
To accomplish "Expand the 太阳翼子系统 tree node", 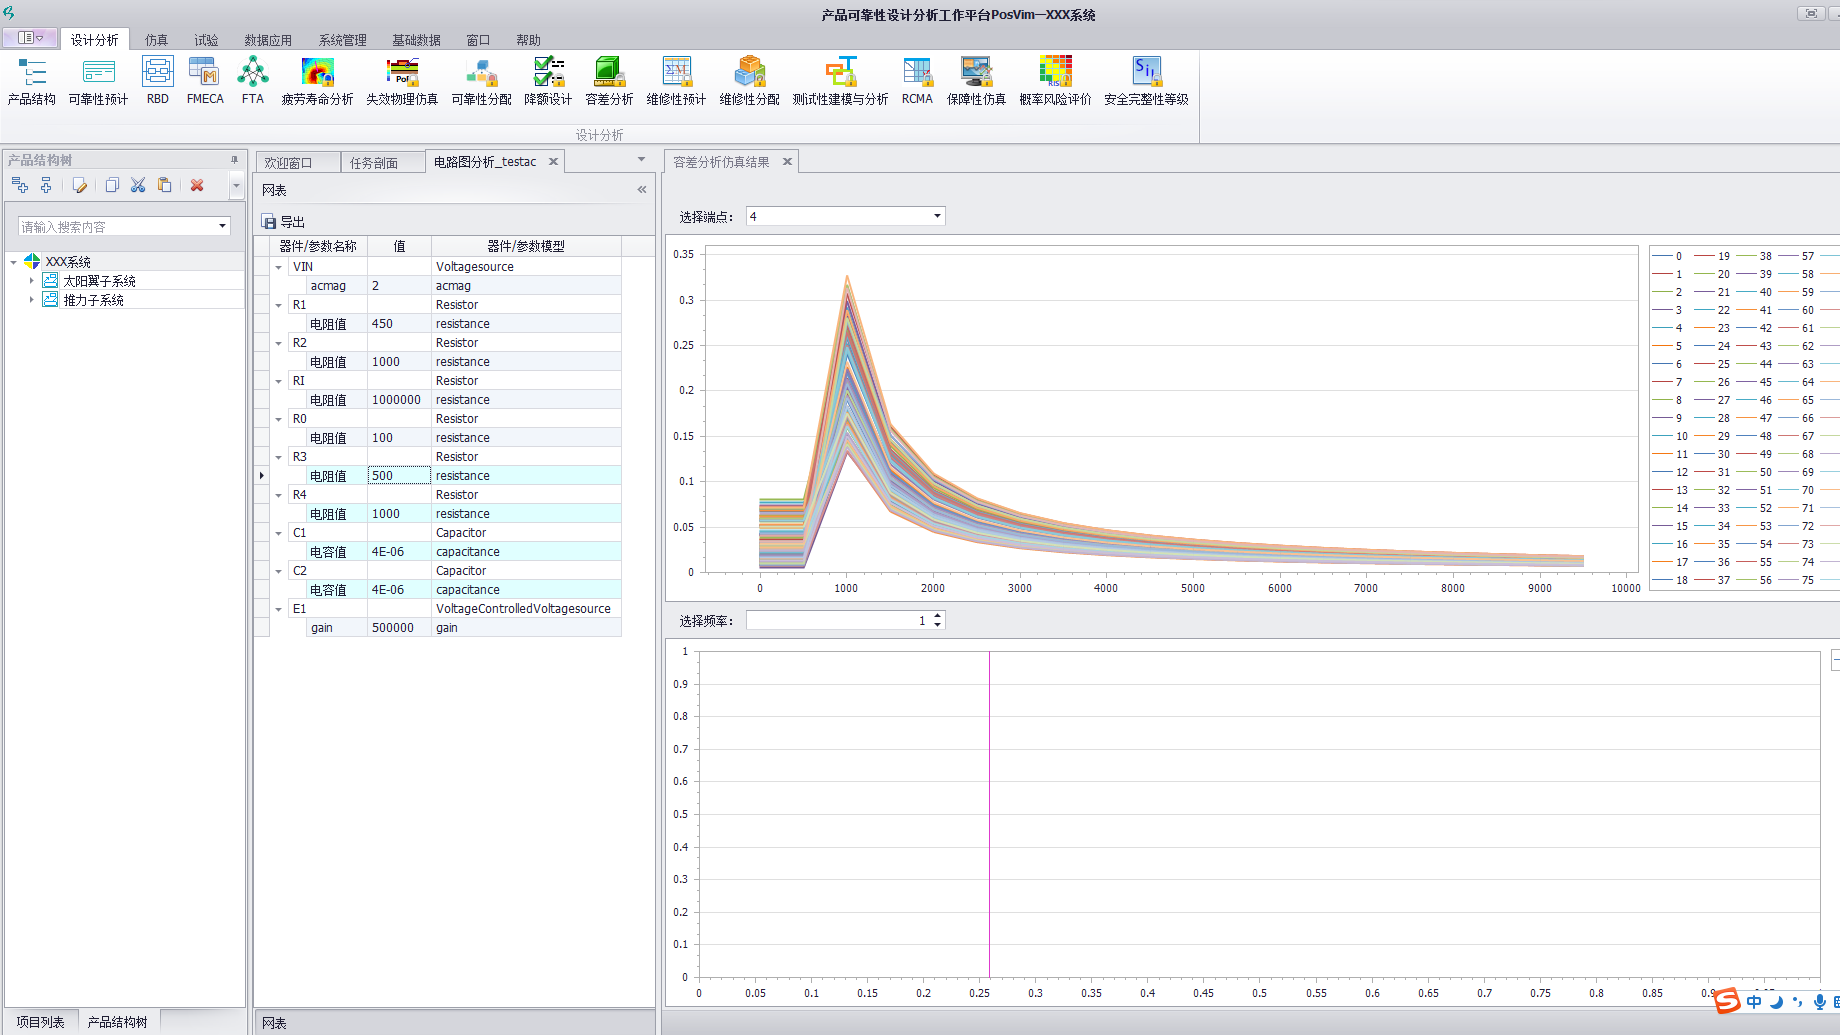I will 31,281.
